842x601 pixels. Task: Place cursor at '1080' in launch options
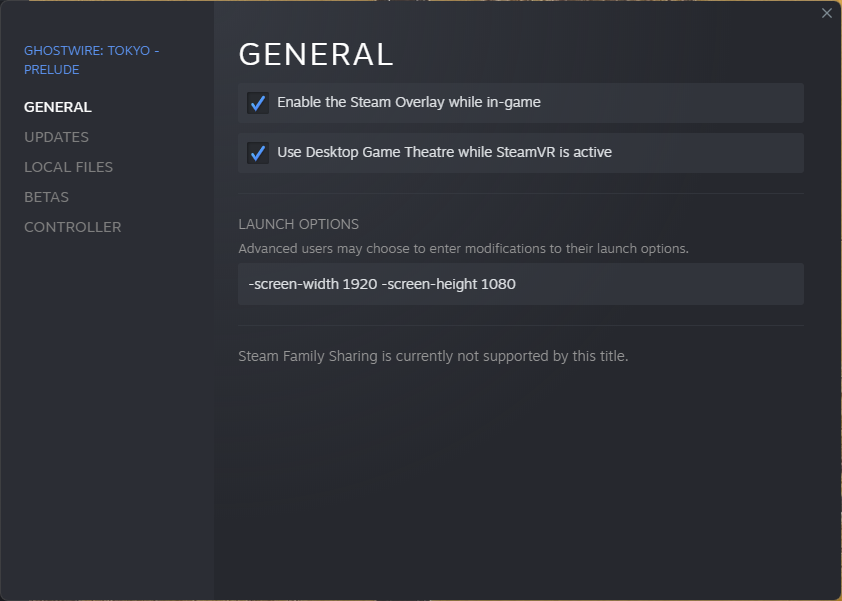(498, 284)
